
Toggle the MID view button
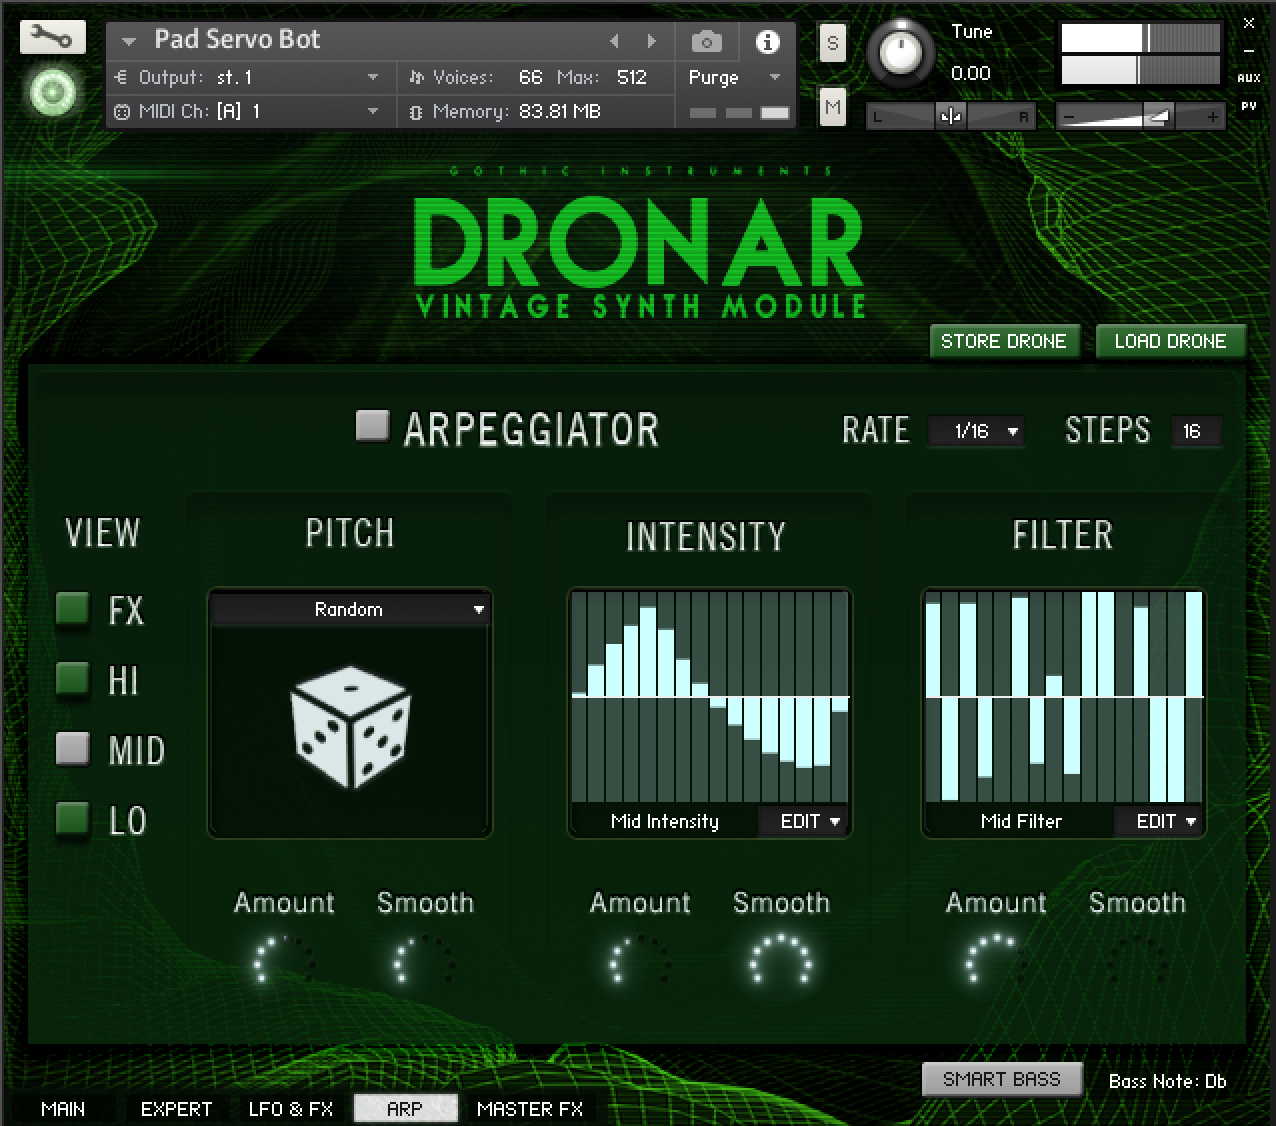72,748
